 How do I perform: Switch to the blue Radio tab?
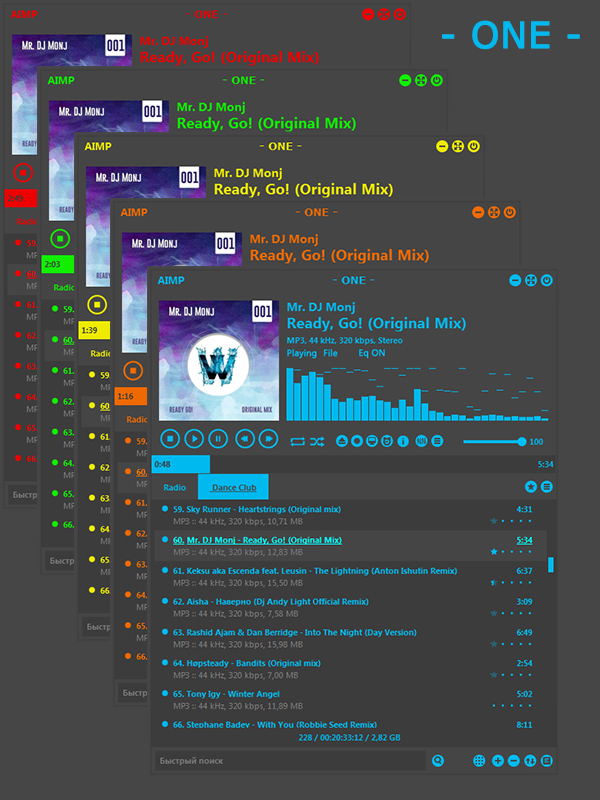(x=174, y=487)
